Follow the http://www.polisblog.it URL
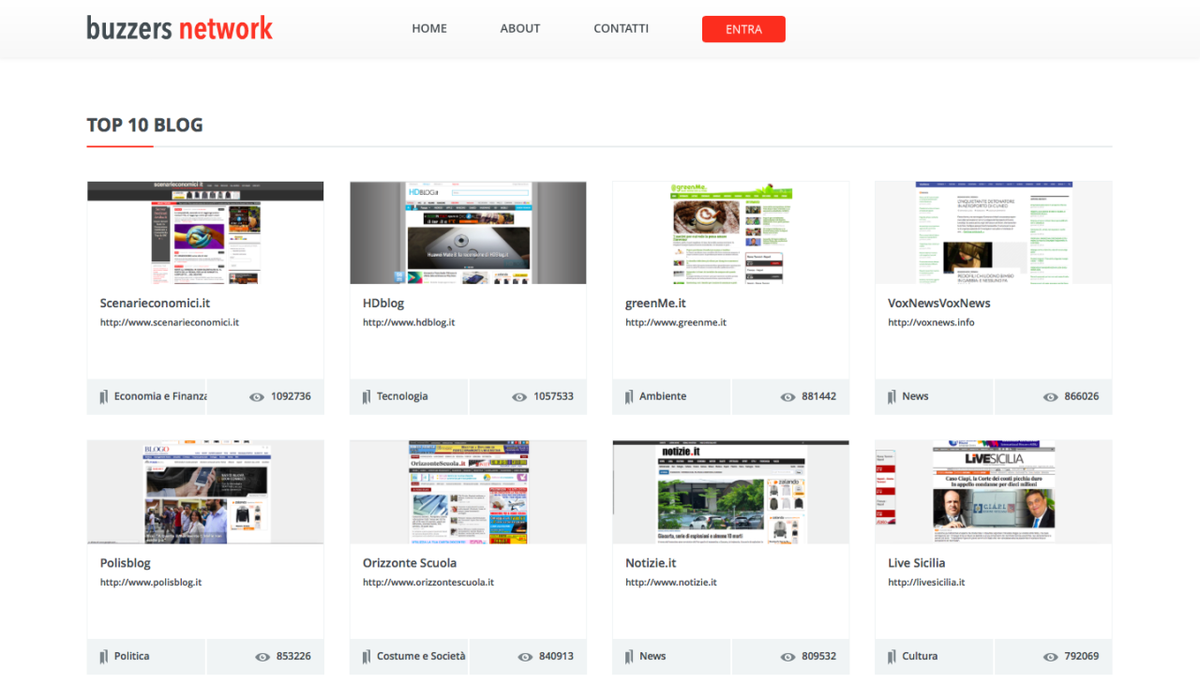 151,582
